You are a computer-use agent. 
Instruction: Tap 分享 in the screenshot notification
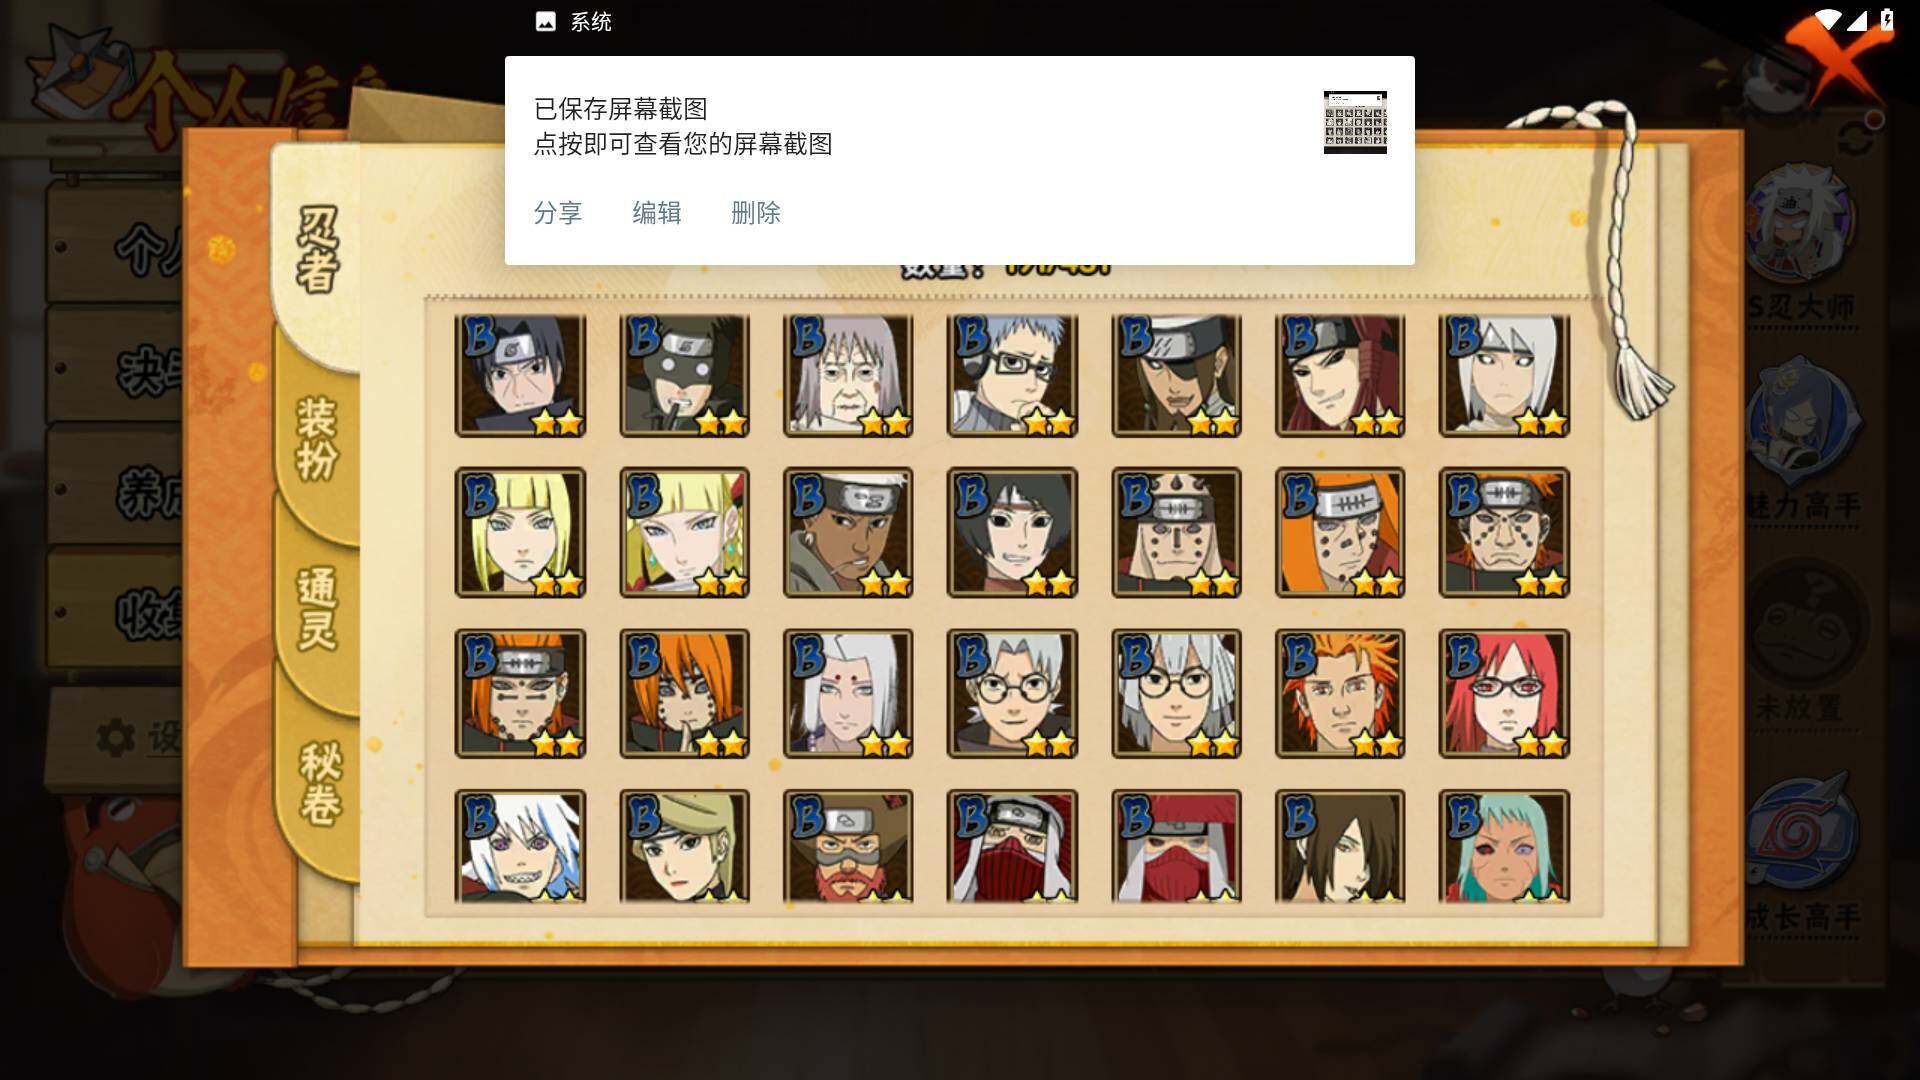(x=558, y=213)
